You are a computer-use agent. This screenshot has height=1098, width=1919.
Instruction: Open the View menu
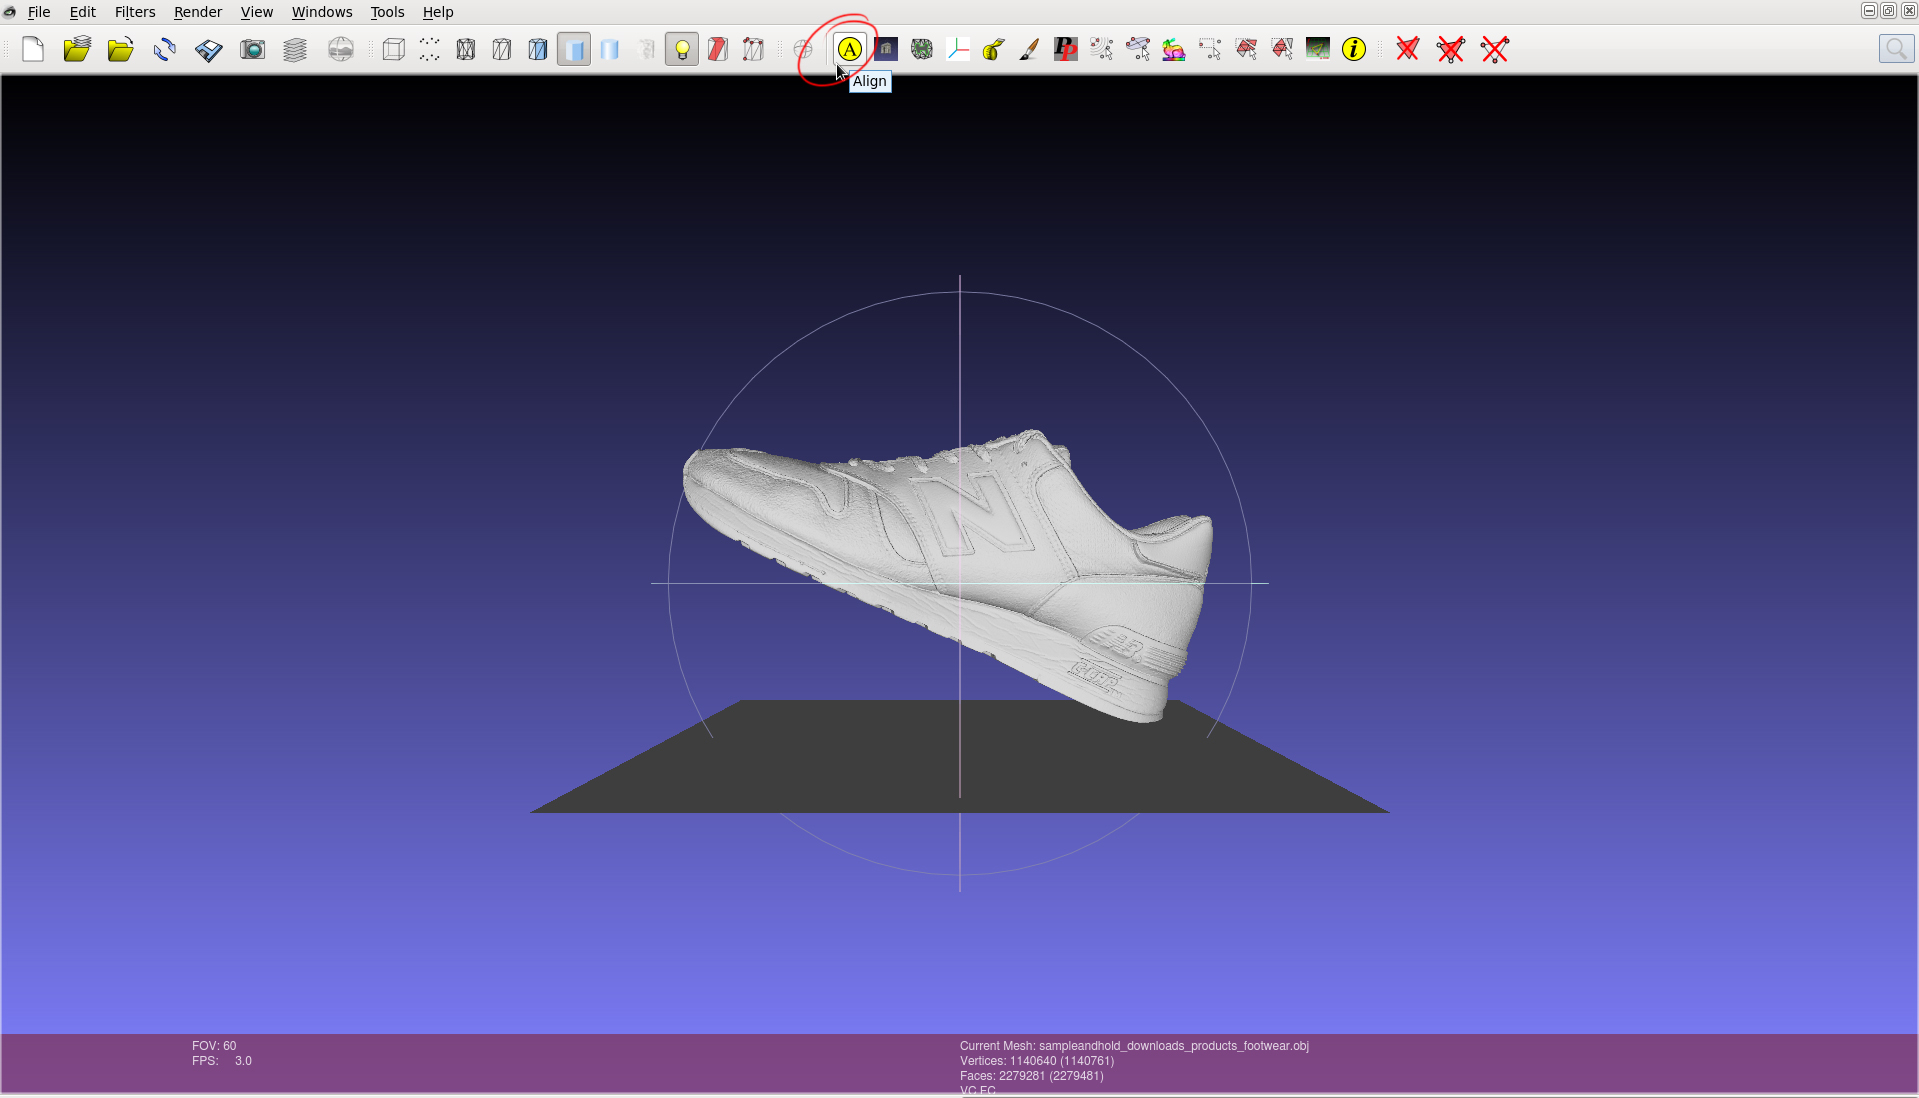(x=257, y=12)
